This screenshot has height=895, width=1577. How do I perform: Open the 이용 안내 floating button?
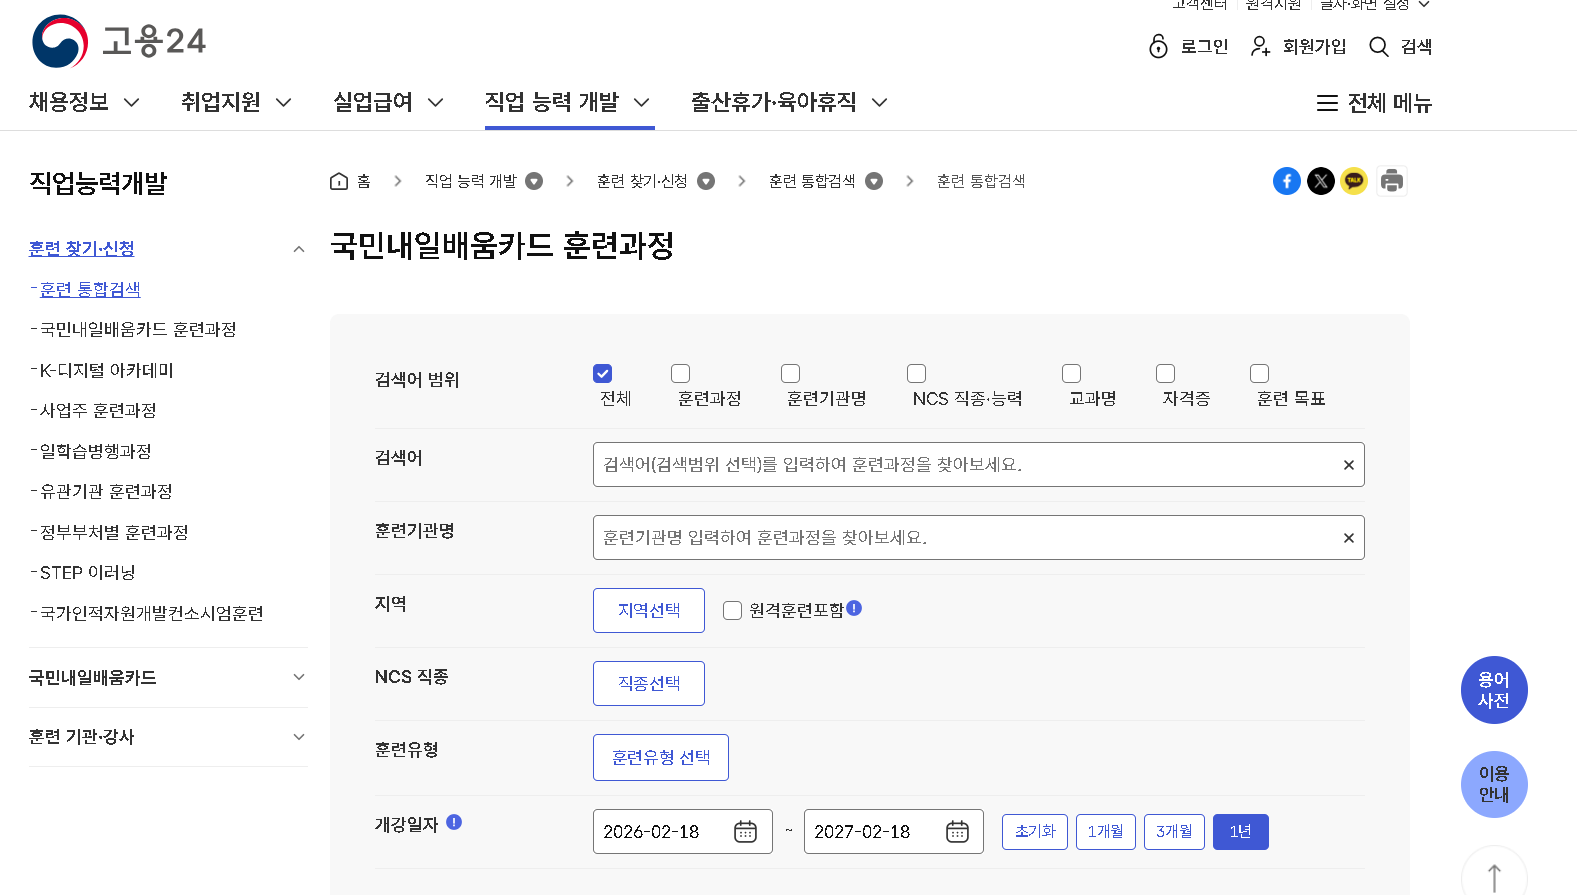coord(1494,784)
